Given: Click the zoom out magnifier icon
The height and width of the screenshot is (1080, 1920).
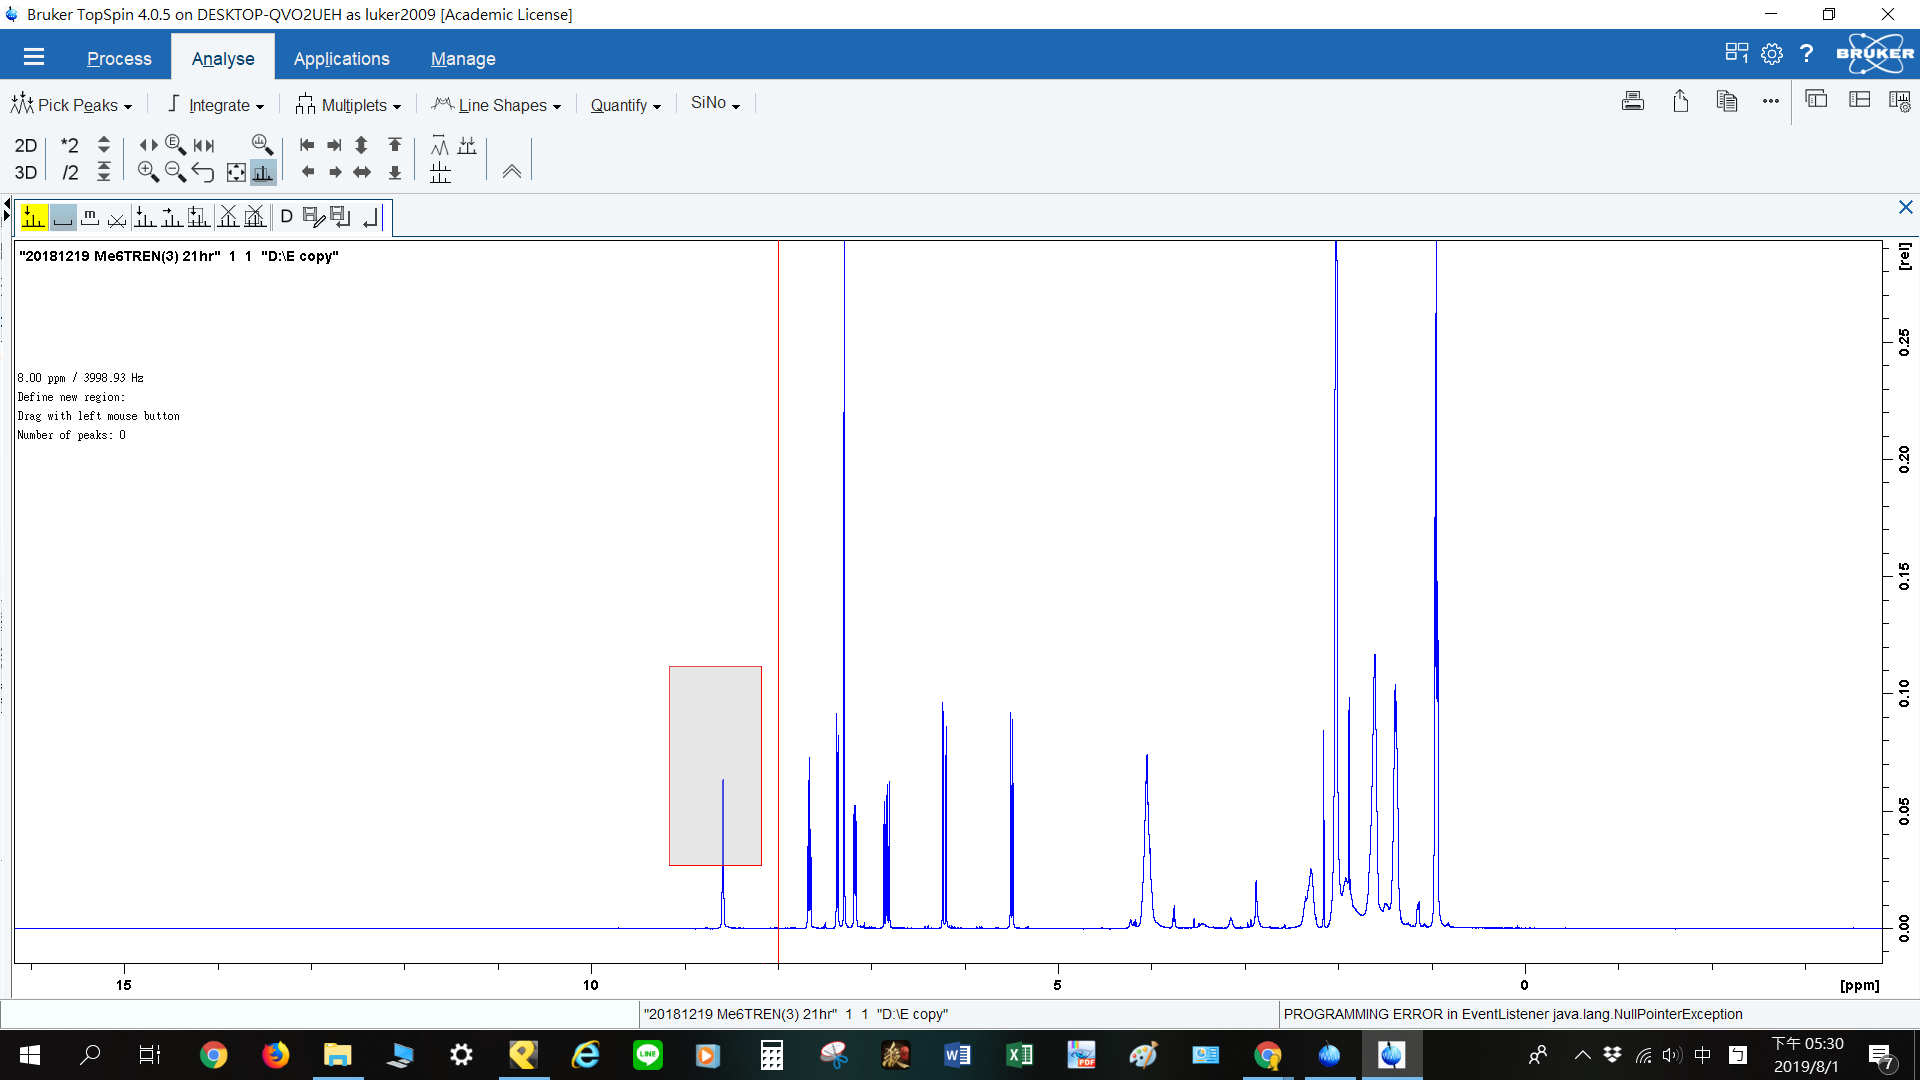Looking at the screenshot, I should coord(175,172).
